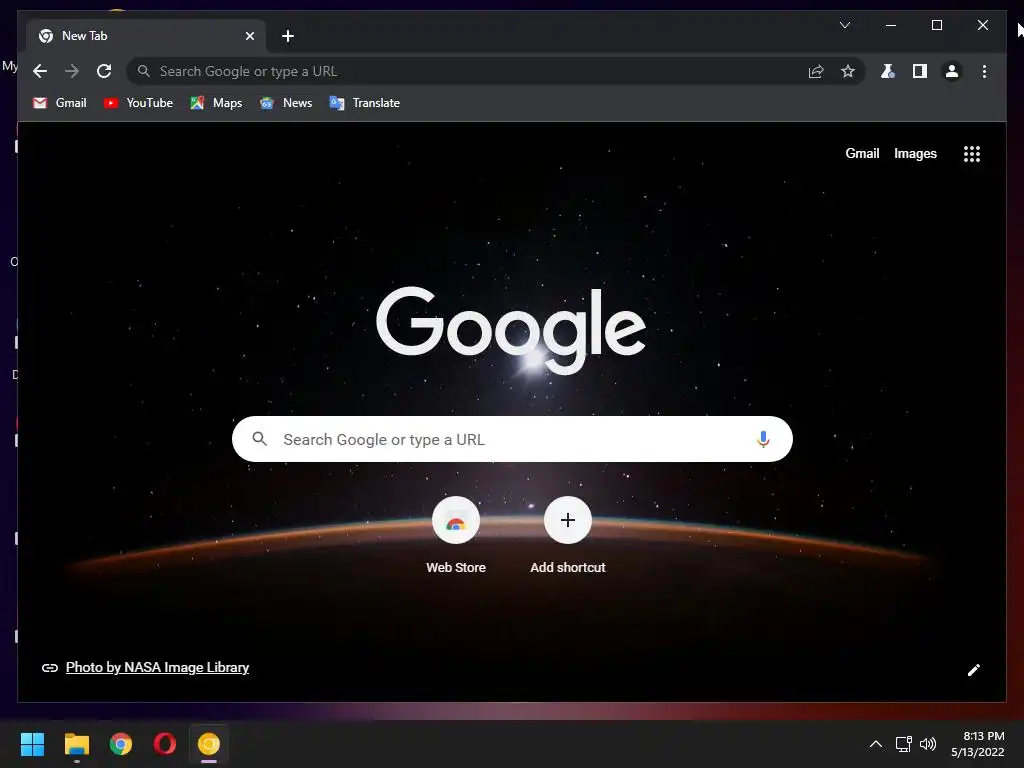This screenshot has height=768, width=1024.
Task: Expand the tab search dropdown chevron
Action: 845,25
